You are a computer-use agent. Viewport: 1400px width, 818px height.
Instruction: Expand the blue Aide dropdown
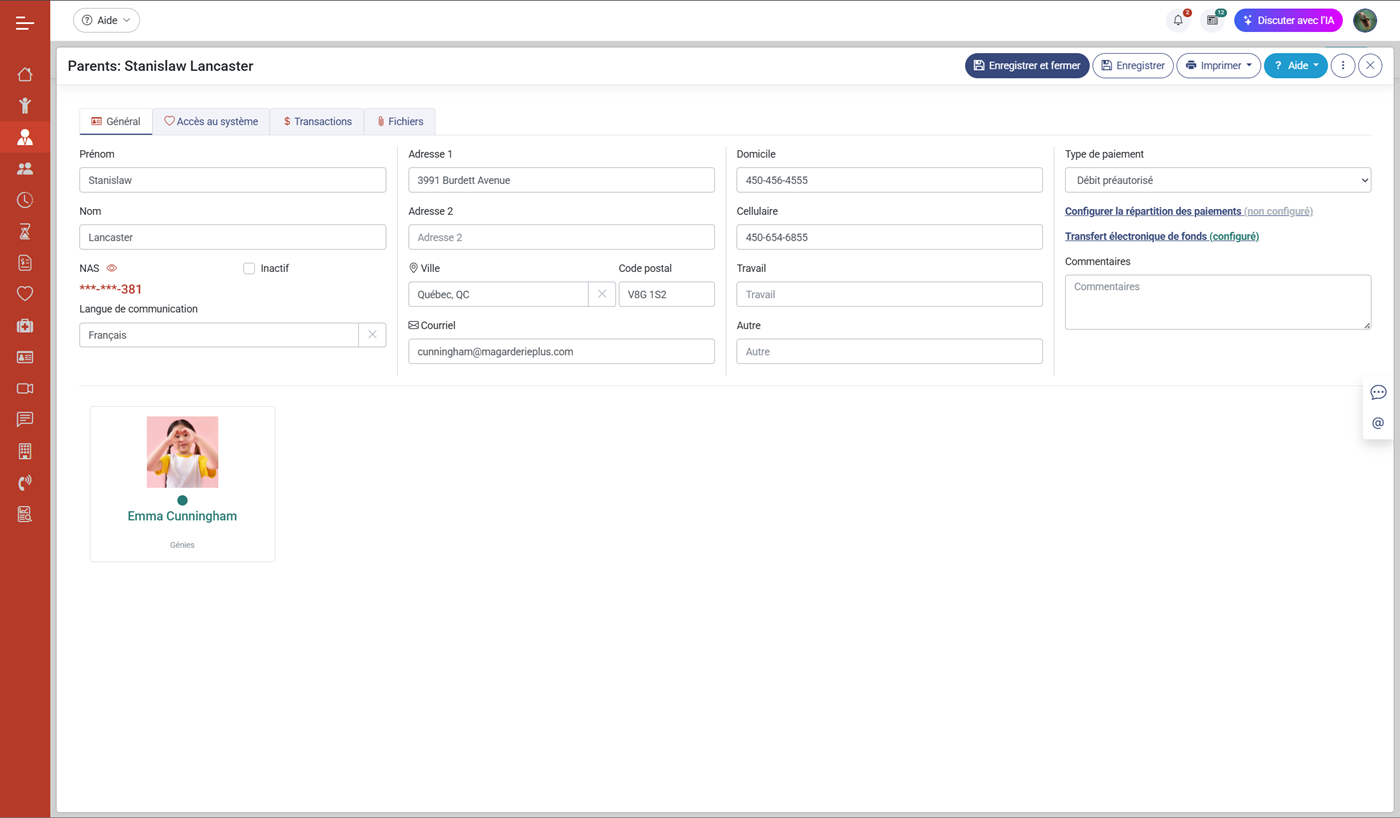click(1295, 66)
